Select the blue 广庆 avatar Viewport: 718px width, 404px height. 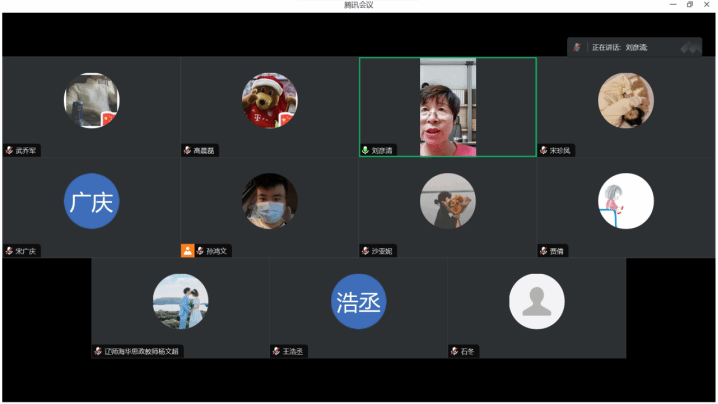91,202
